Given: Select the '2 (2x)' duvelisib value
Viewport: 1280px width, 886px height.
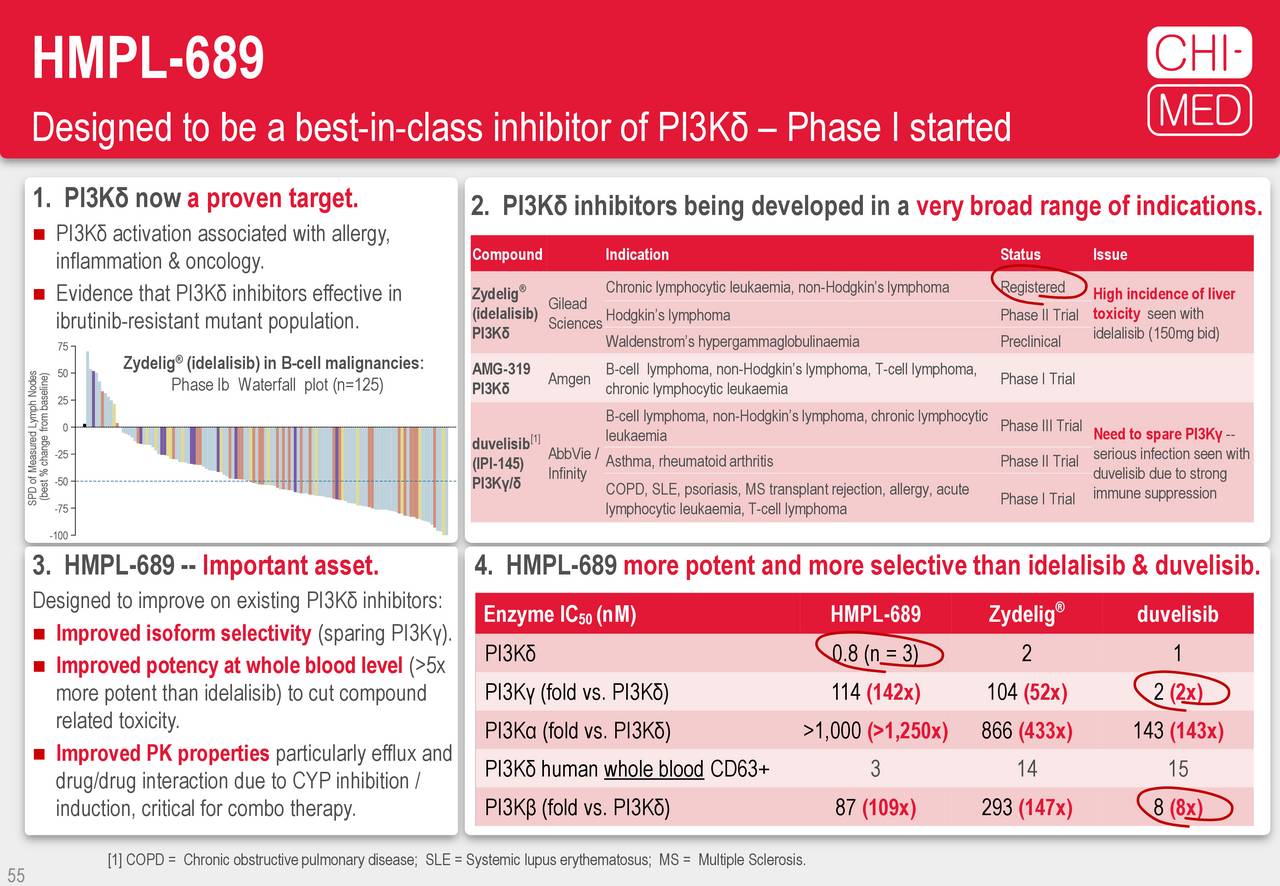Looking at the screenshot, I should tap(1177, 692).
